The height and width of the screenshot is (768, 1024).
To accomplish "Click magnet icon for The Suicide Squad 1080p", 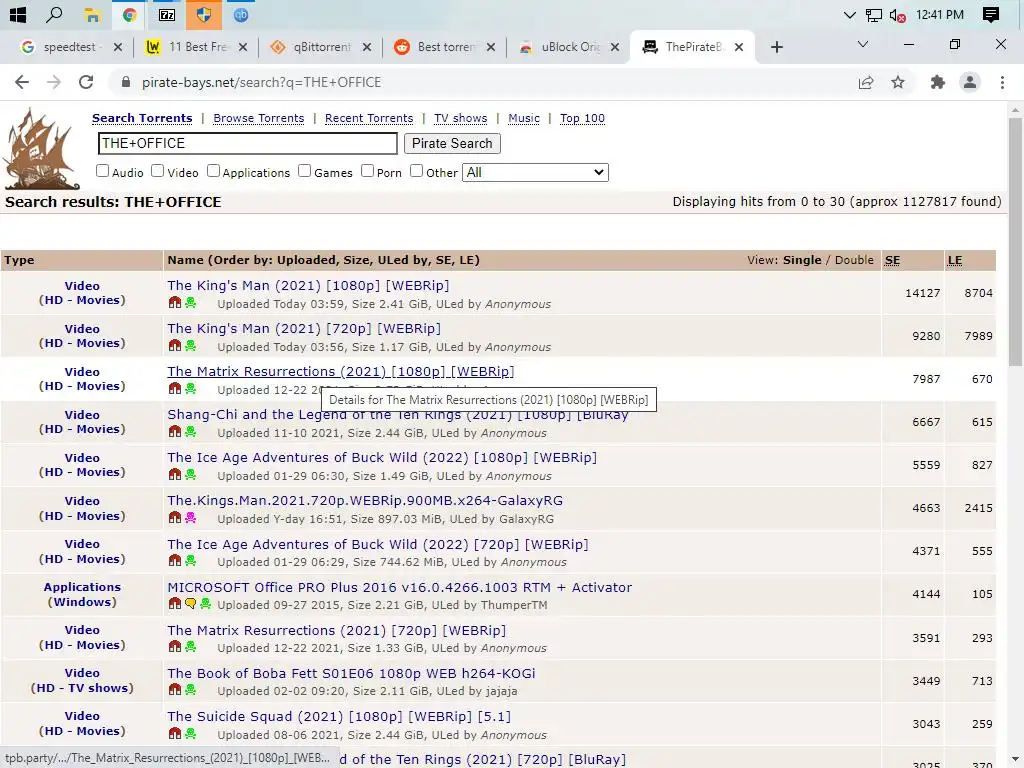I will (174, 733).
